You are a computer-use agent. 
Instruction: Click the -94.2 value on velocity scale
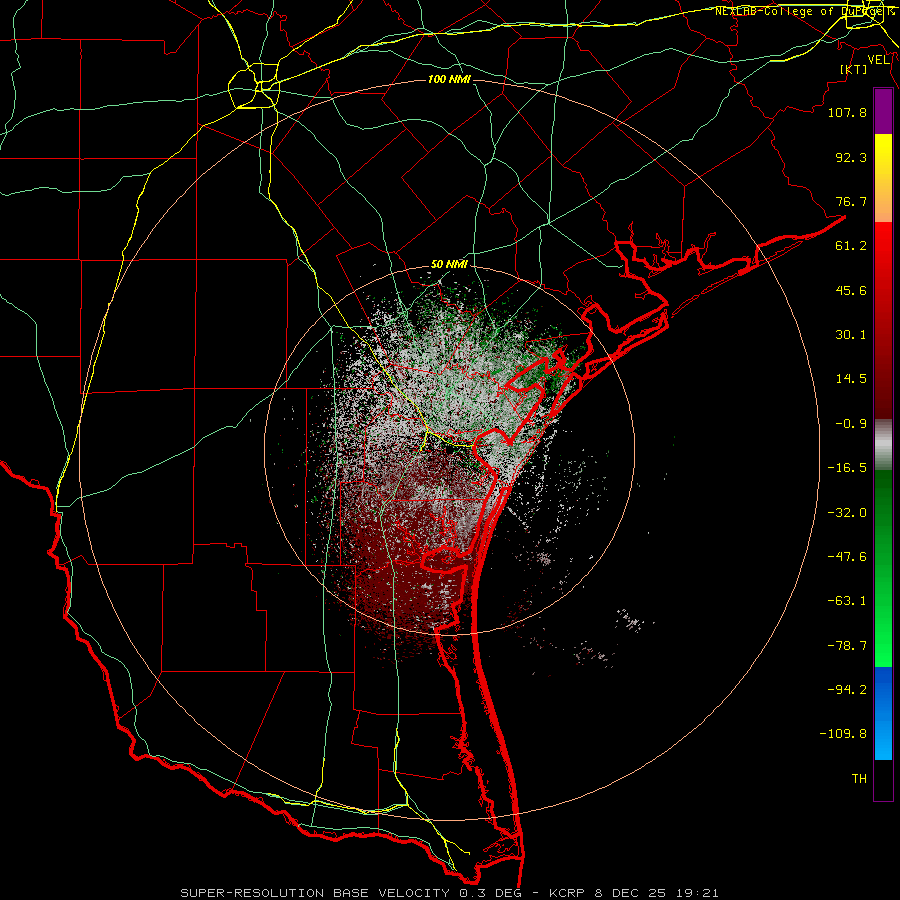click(847, 689)
